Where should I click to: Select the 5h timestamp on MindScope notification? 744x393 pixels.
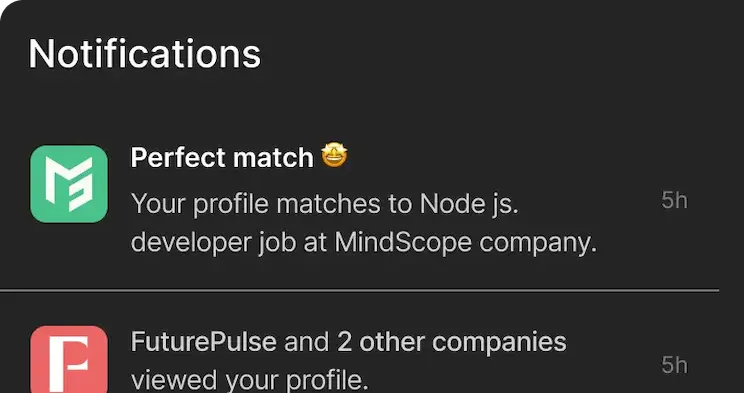tap(674, 200)
